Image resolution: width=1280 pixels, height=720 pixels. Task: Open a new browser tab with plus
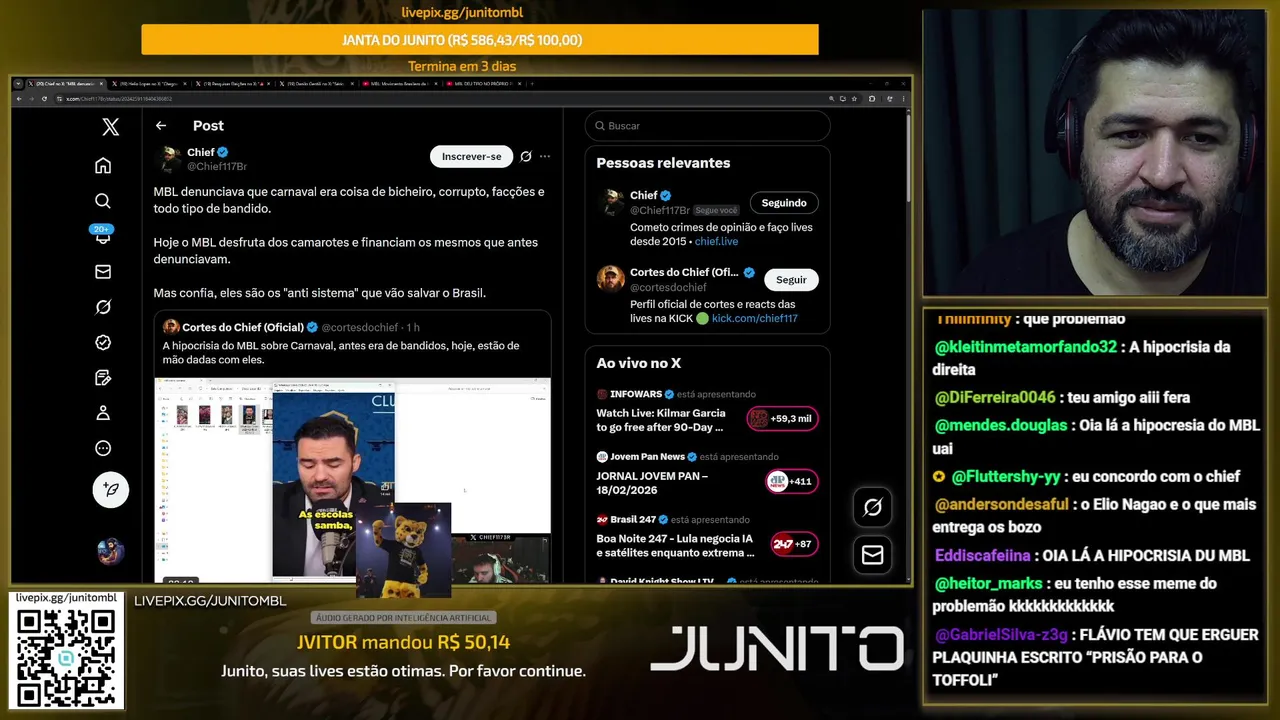click(532, 84)
